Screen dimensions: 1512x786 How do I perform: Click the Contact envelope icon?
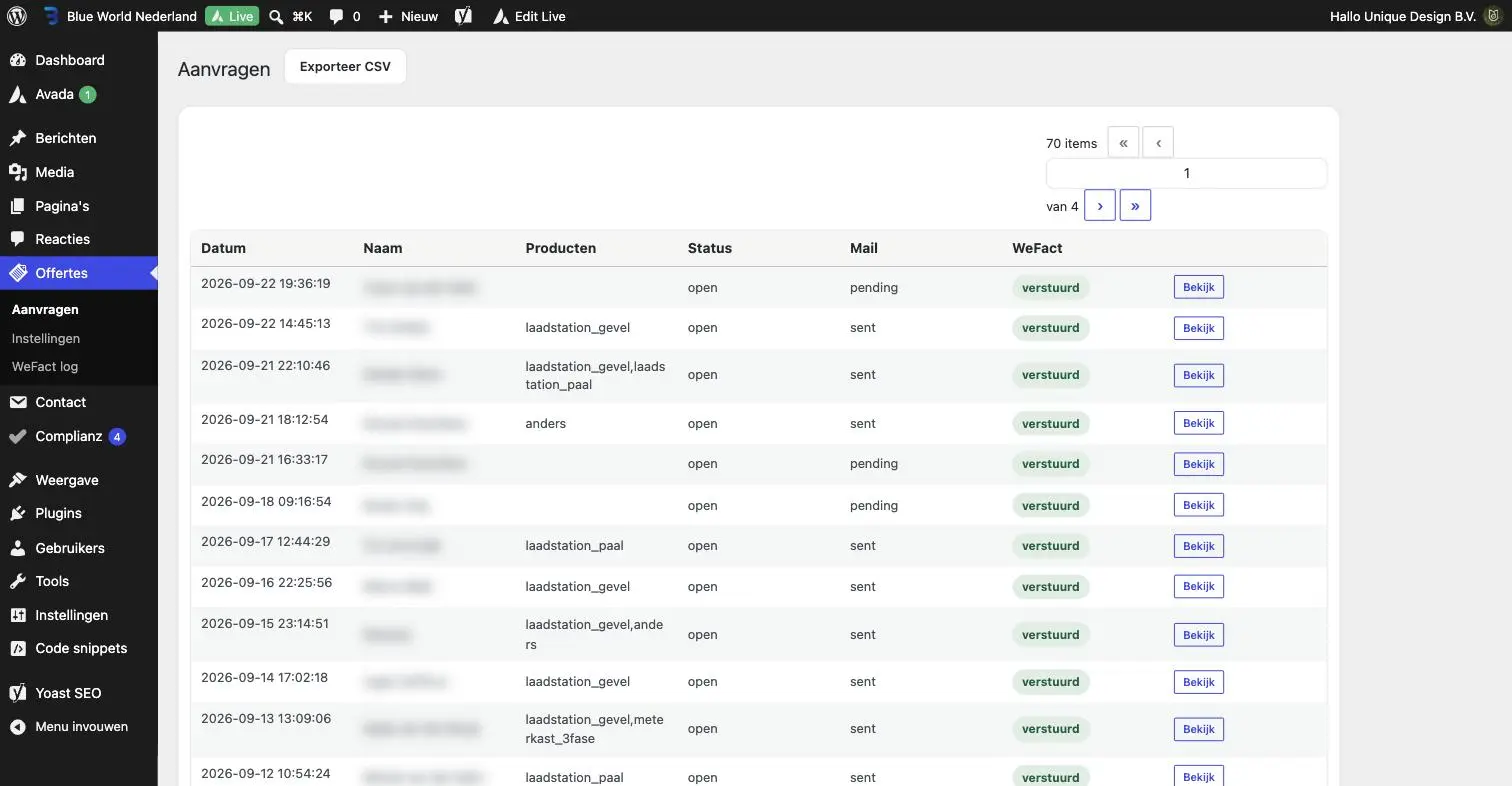pos(17,402)
